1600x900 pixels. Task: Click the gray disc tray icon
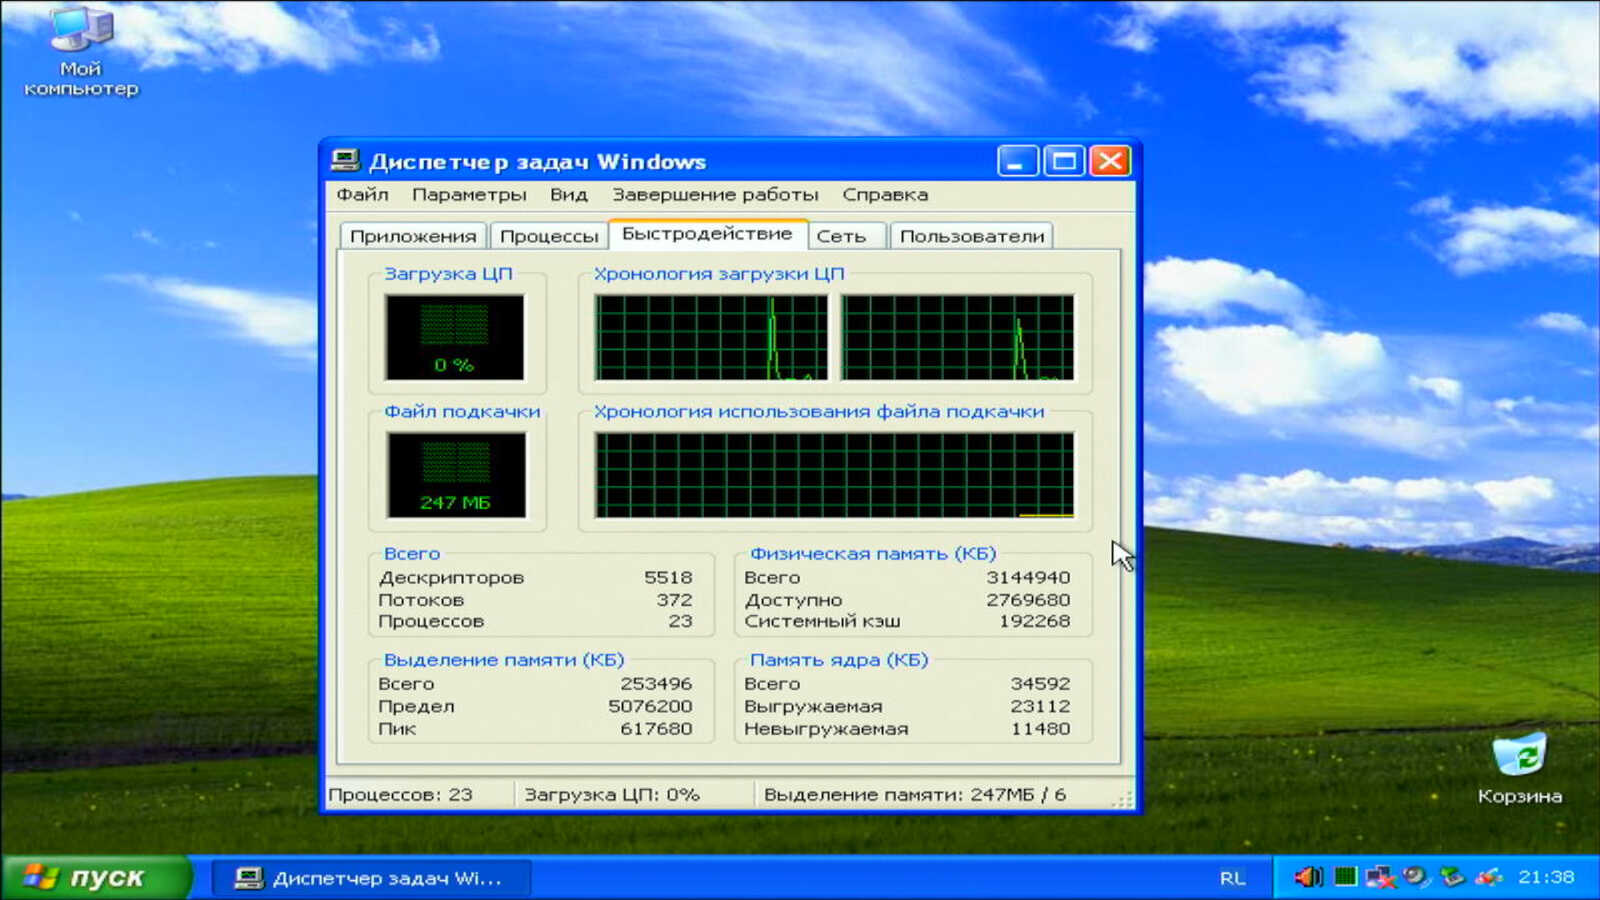(x=1415, y=877)
